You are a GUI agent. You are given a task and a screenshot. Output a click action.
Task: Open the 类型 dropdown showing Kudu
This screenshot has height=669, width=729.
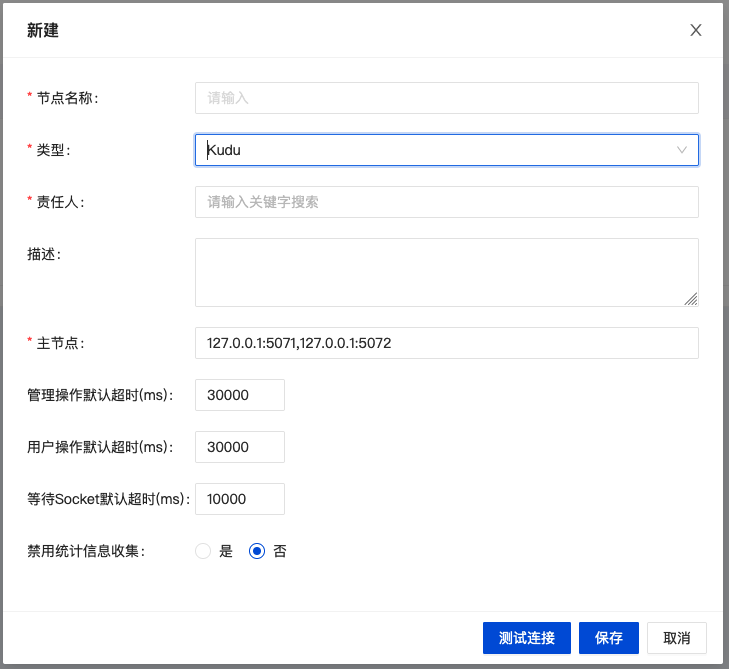447,150
